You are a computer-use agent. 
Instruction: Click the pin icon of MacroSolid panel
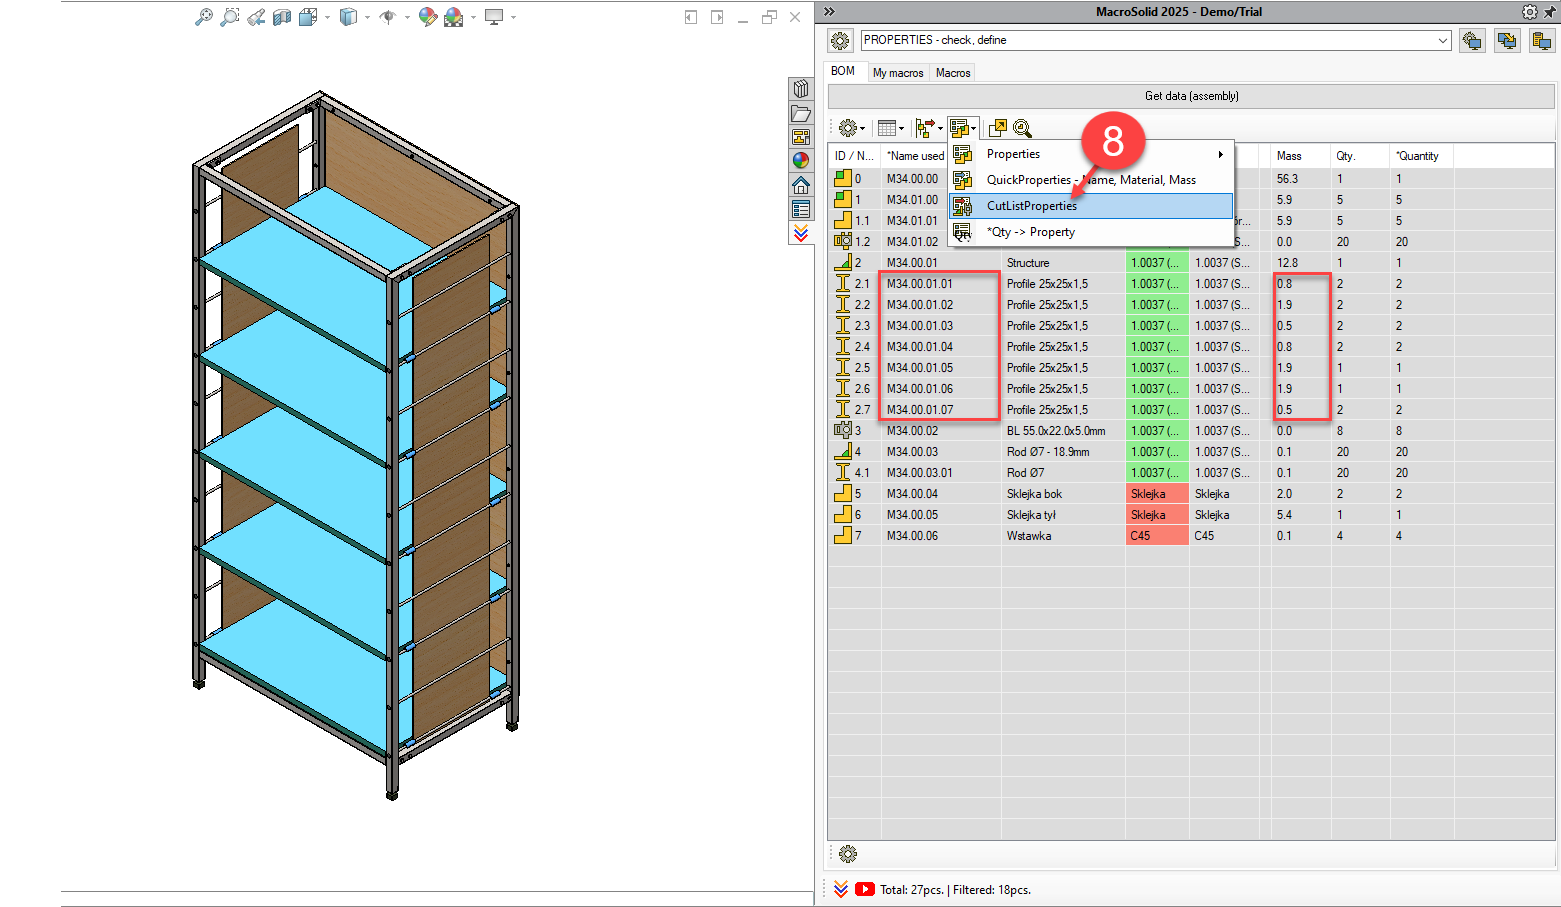pos(1550,12)
